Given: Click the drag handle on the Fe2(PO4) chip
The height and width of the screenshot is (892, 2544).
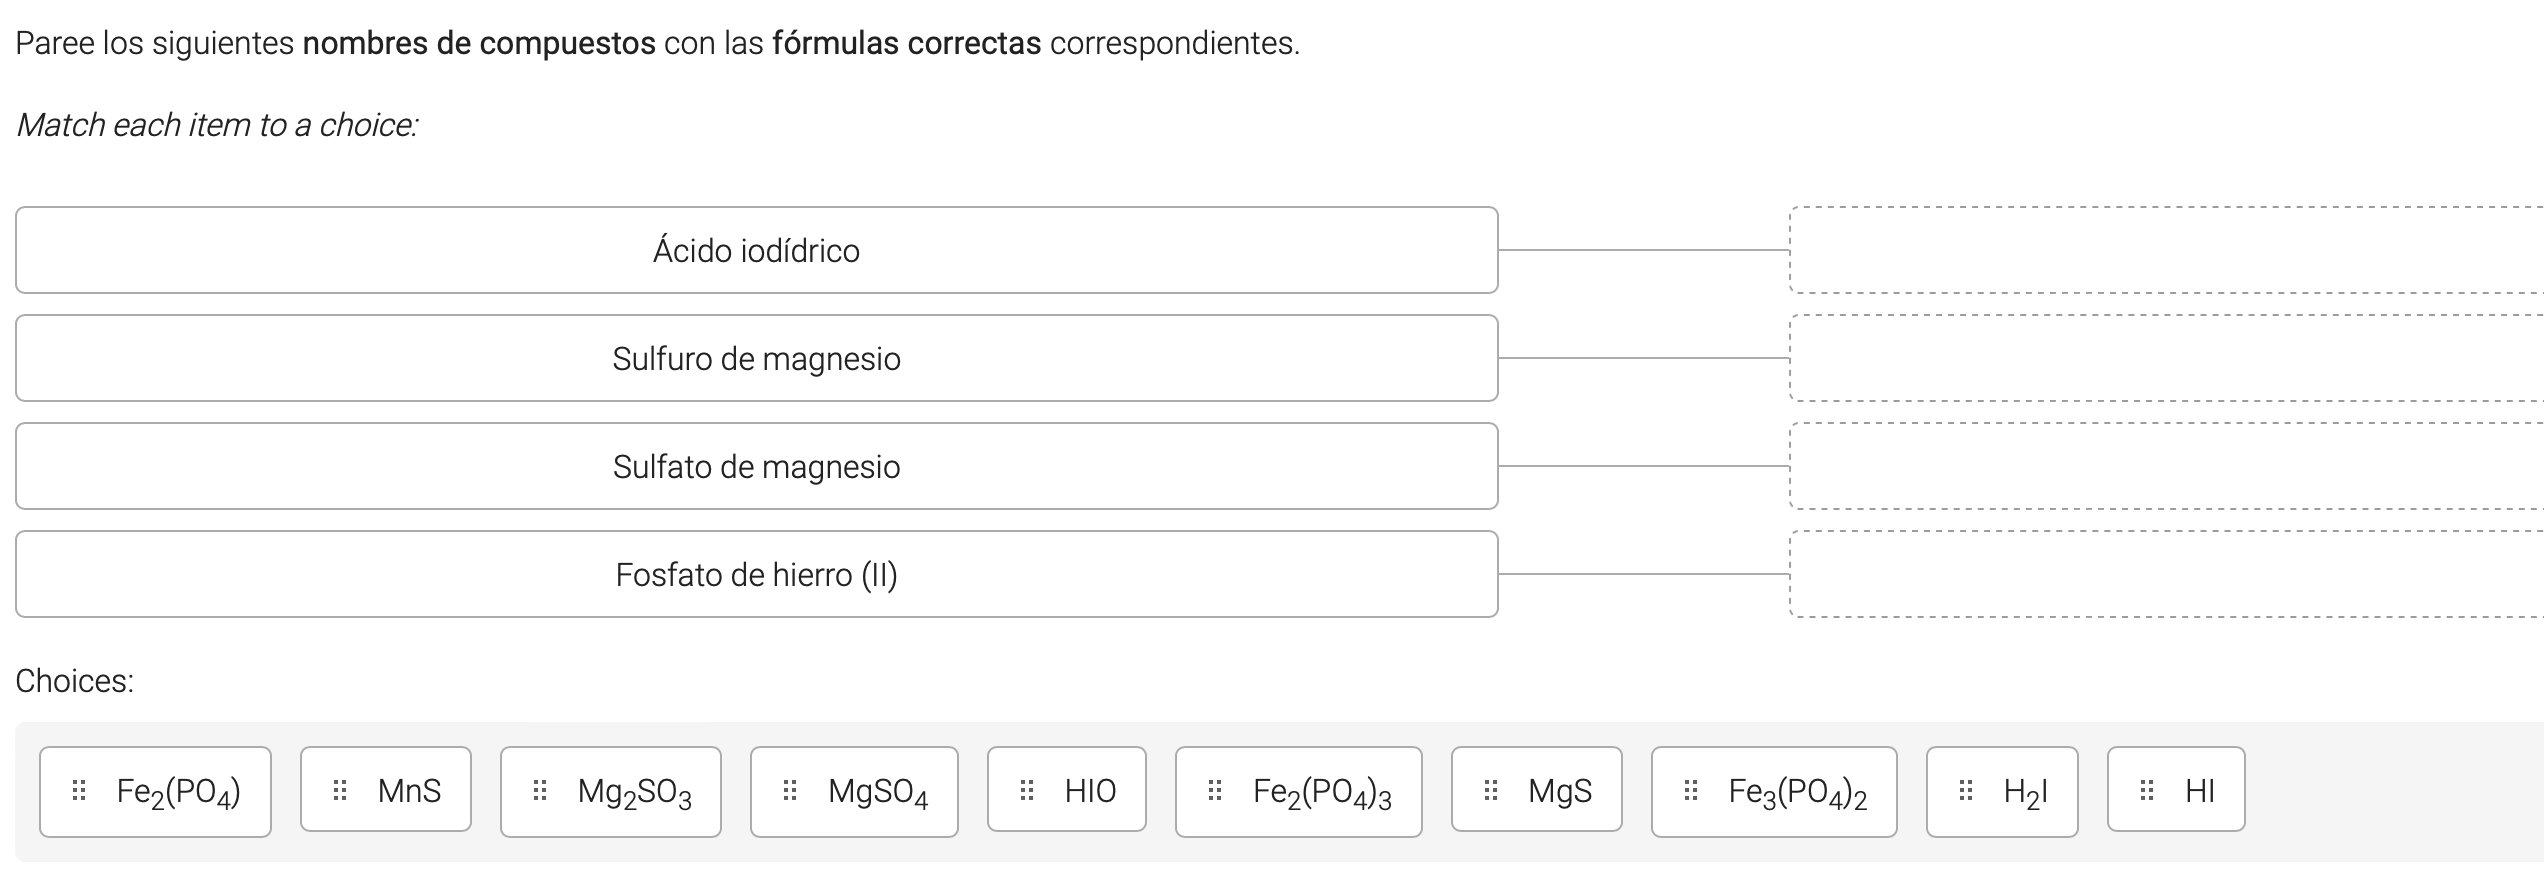Looking at the screenshot, I should click(x=78, y=790).
